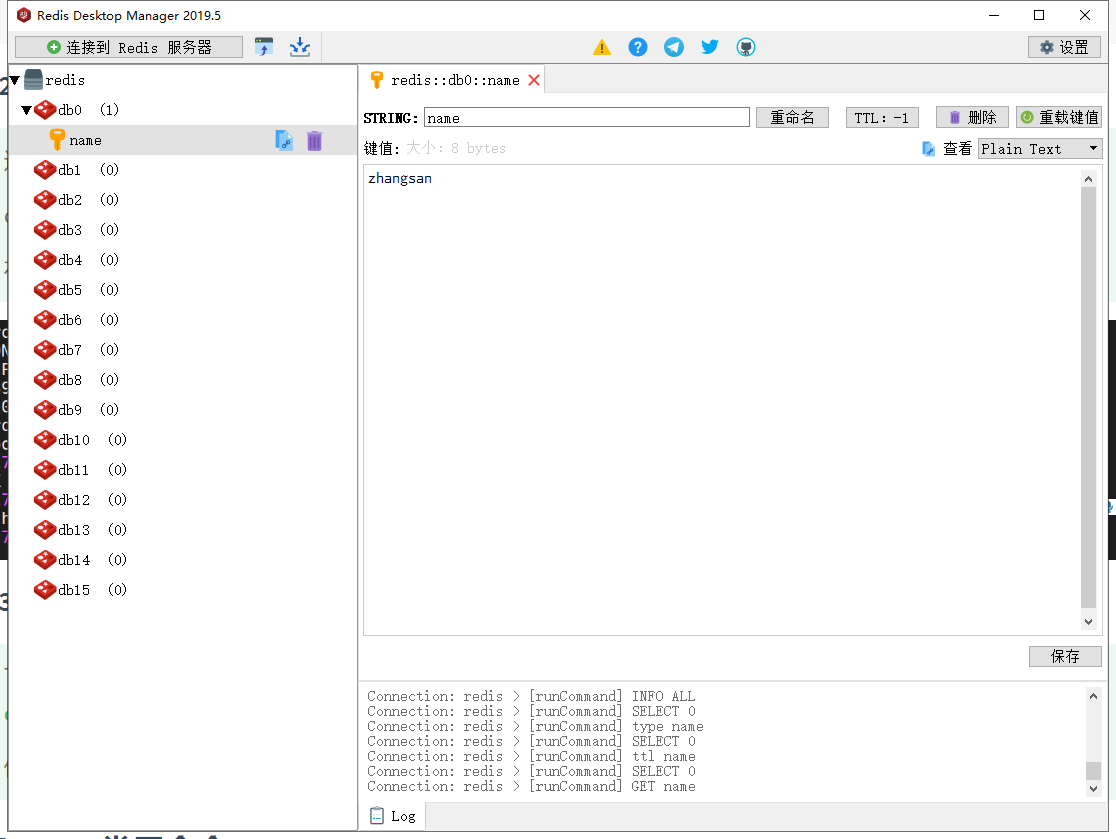Click the Telegram icon

point(673,46)
